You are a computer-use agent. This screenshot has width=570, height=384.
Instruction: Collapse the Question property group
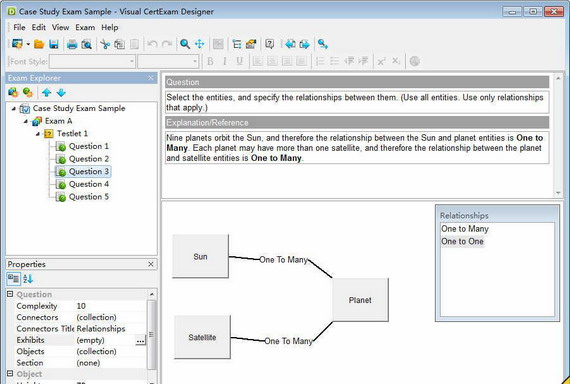[x=10, y=294]
